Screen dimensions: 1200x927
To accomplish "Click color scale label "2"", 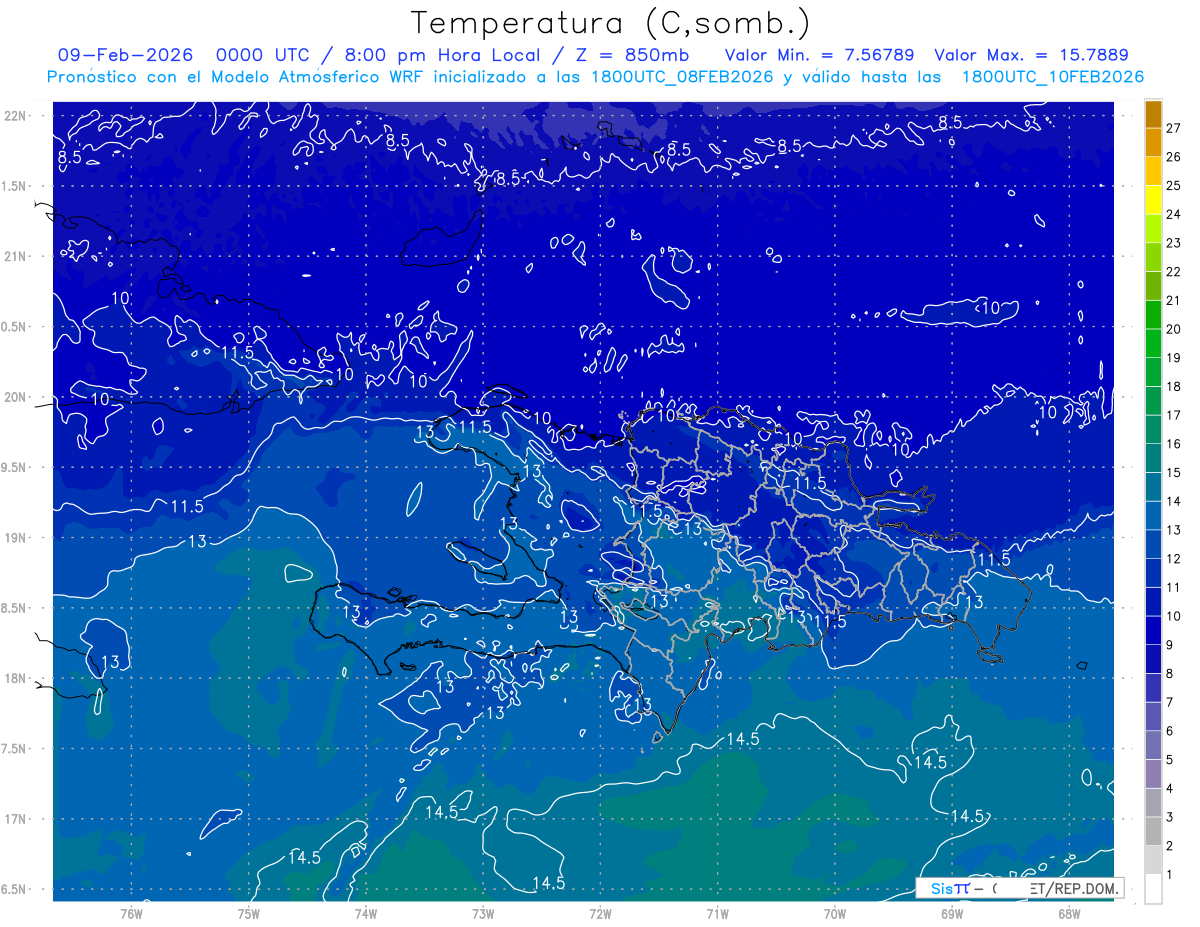I will (1170, 847).
